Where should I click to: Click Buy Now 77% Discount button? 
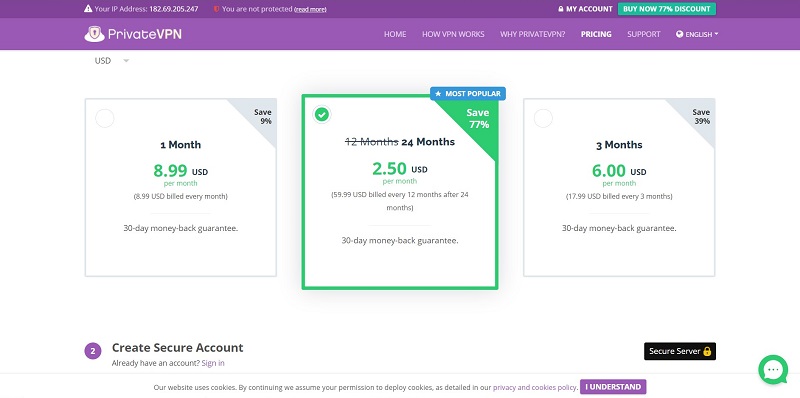(x=666, y=9)
